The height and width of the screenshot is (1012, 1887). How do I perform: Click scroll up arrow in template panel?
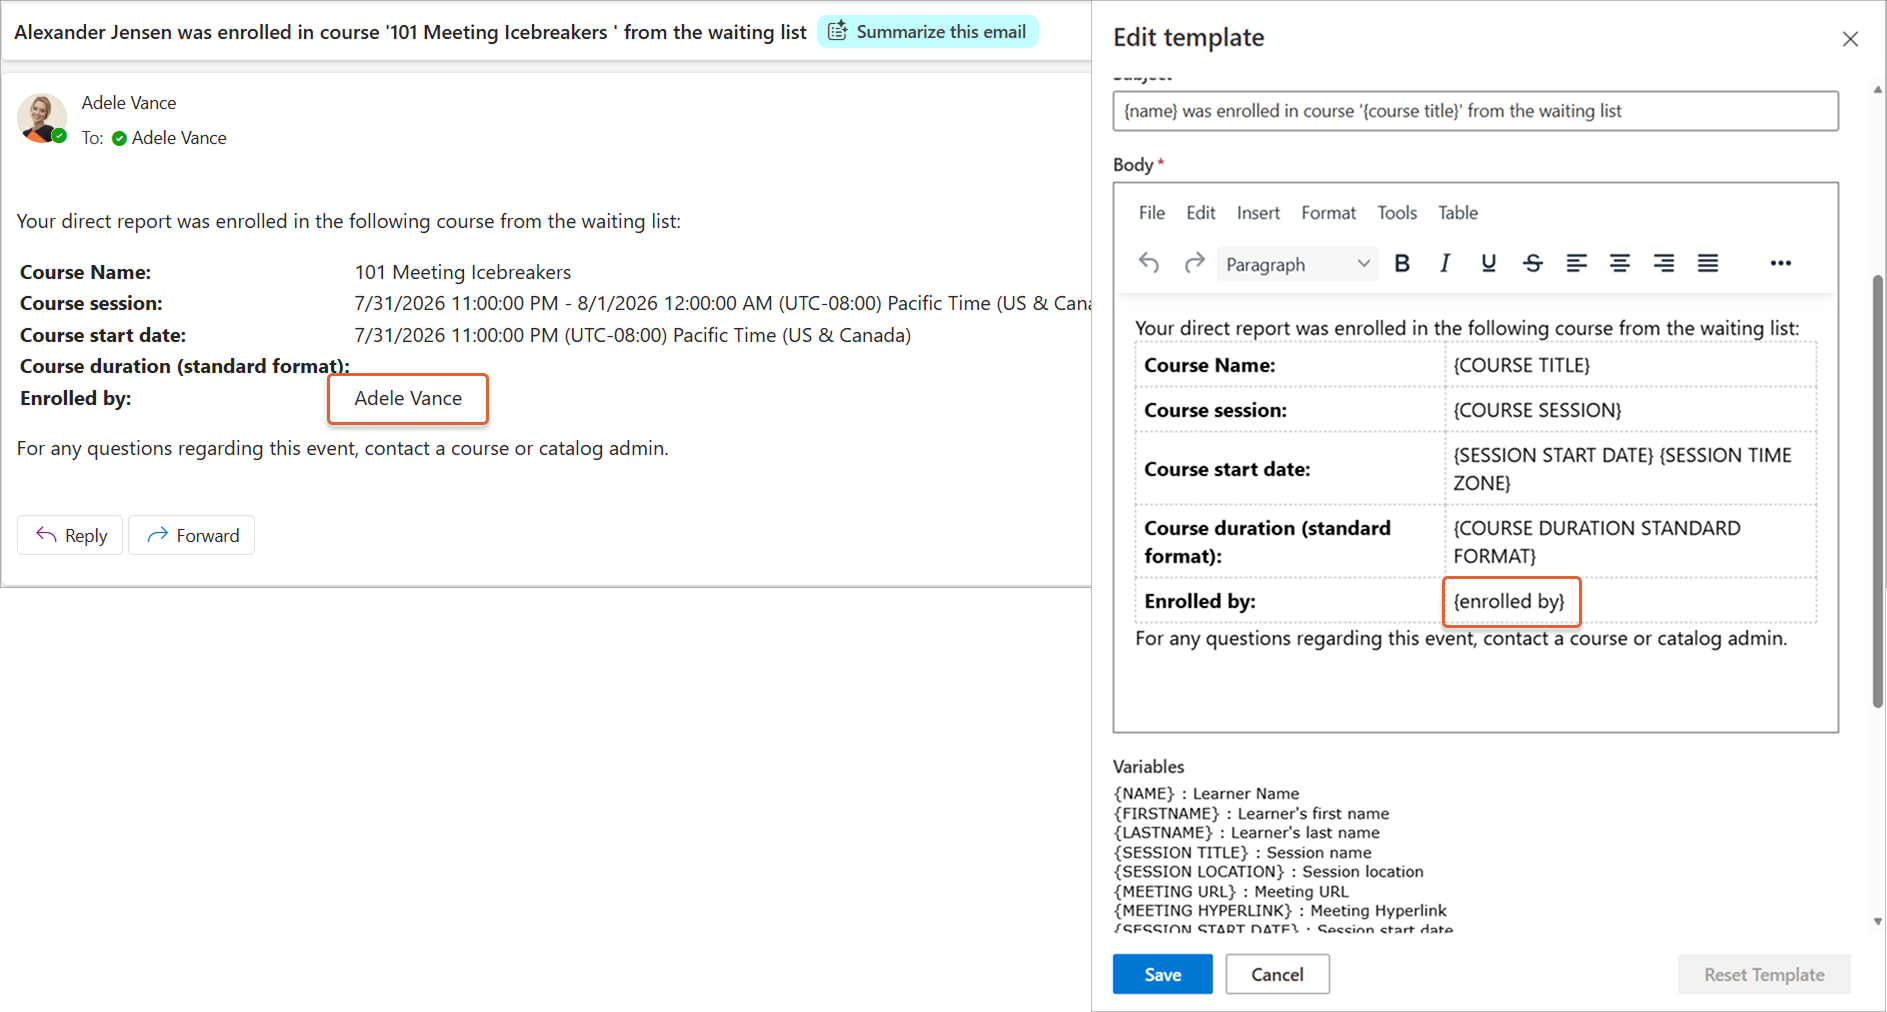click(x=1878, y=90)
